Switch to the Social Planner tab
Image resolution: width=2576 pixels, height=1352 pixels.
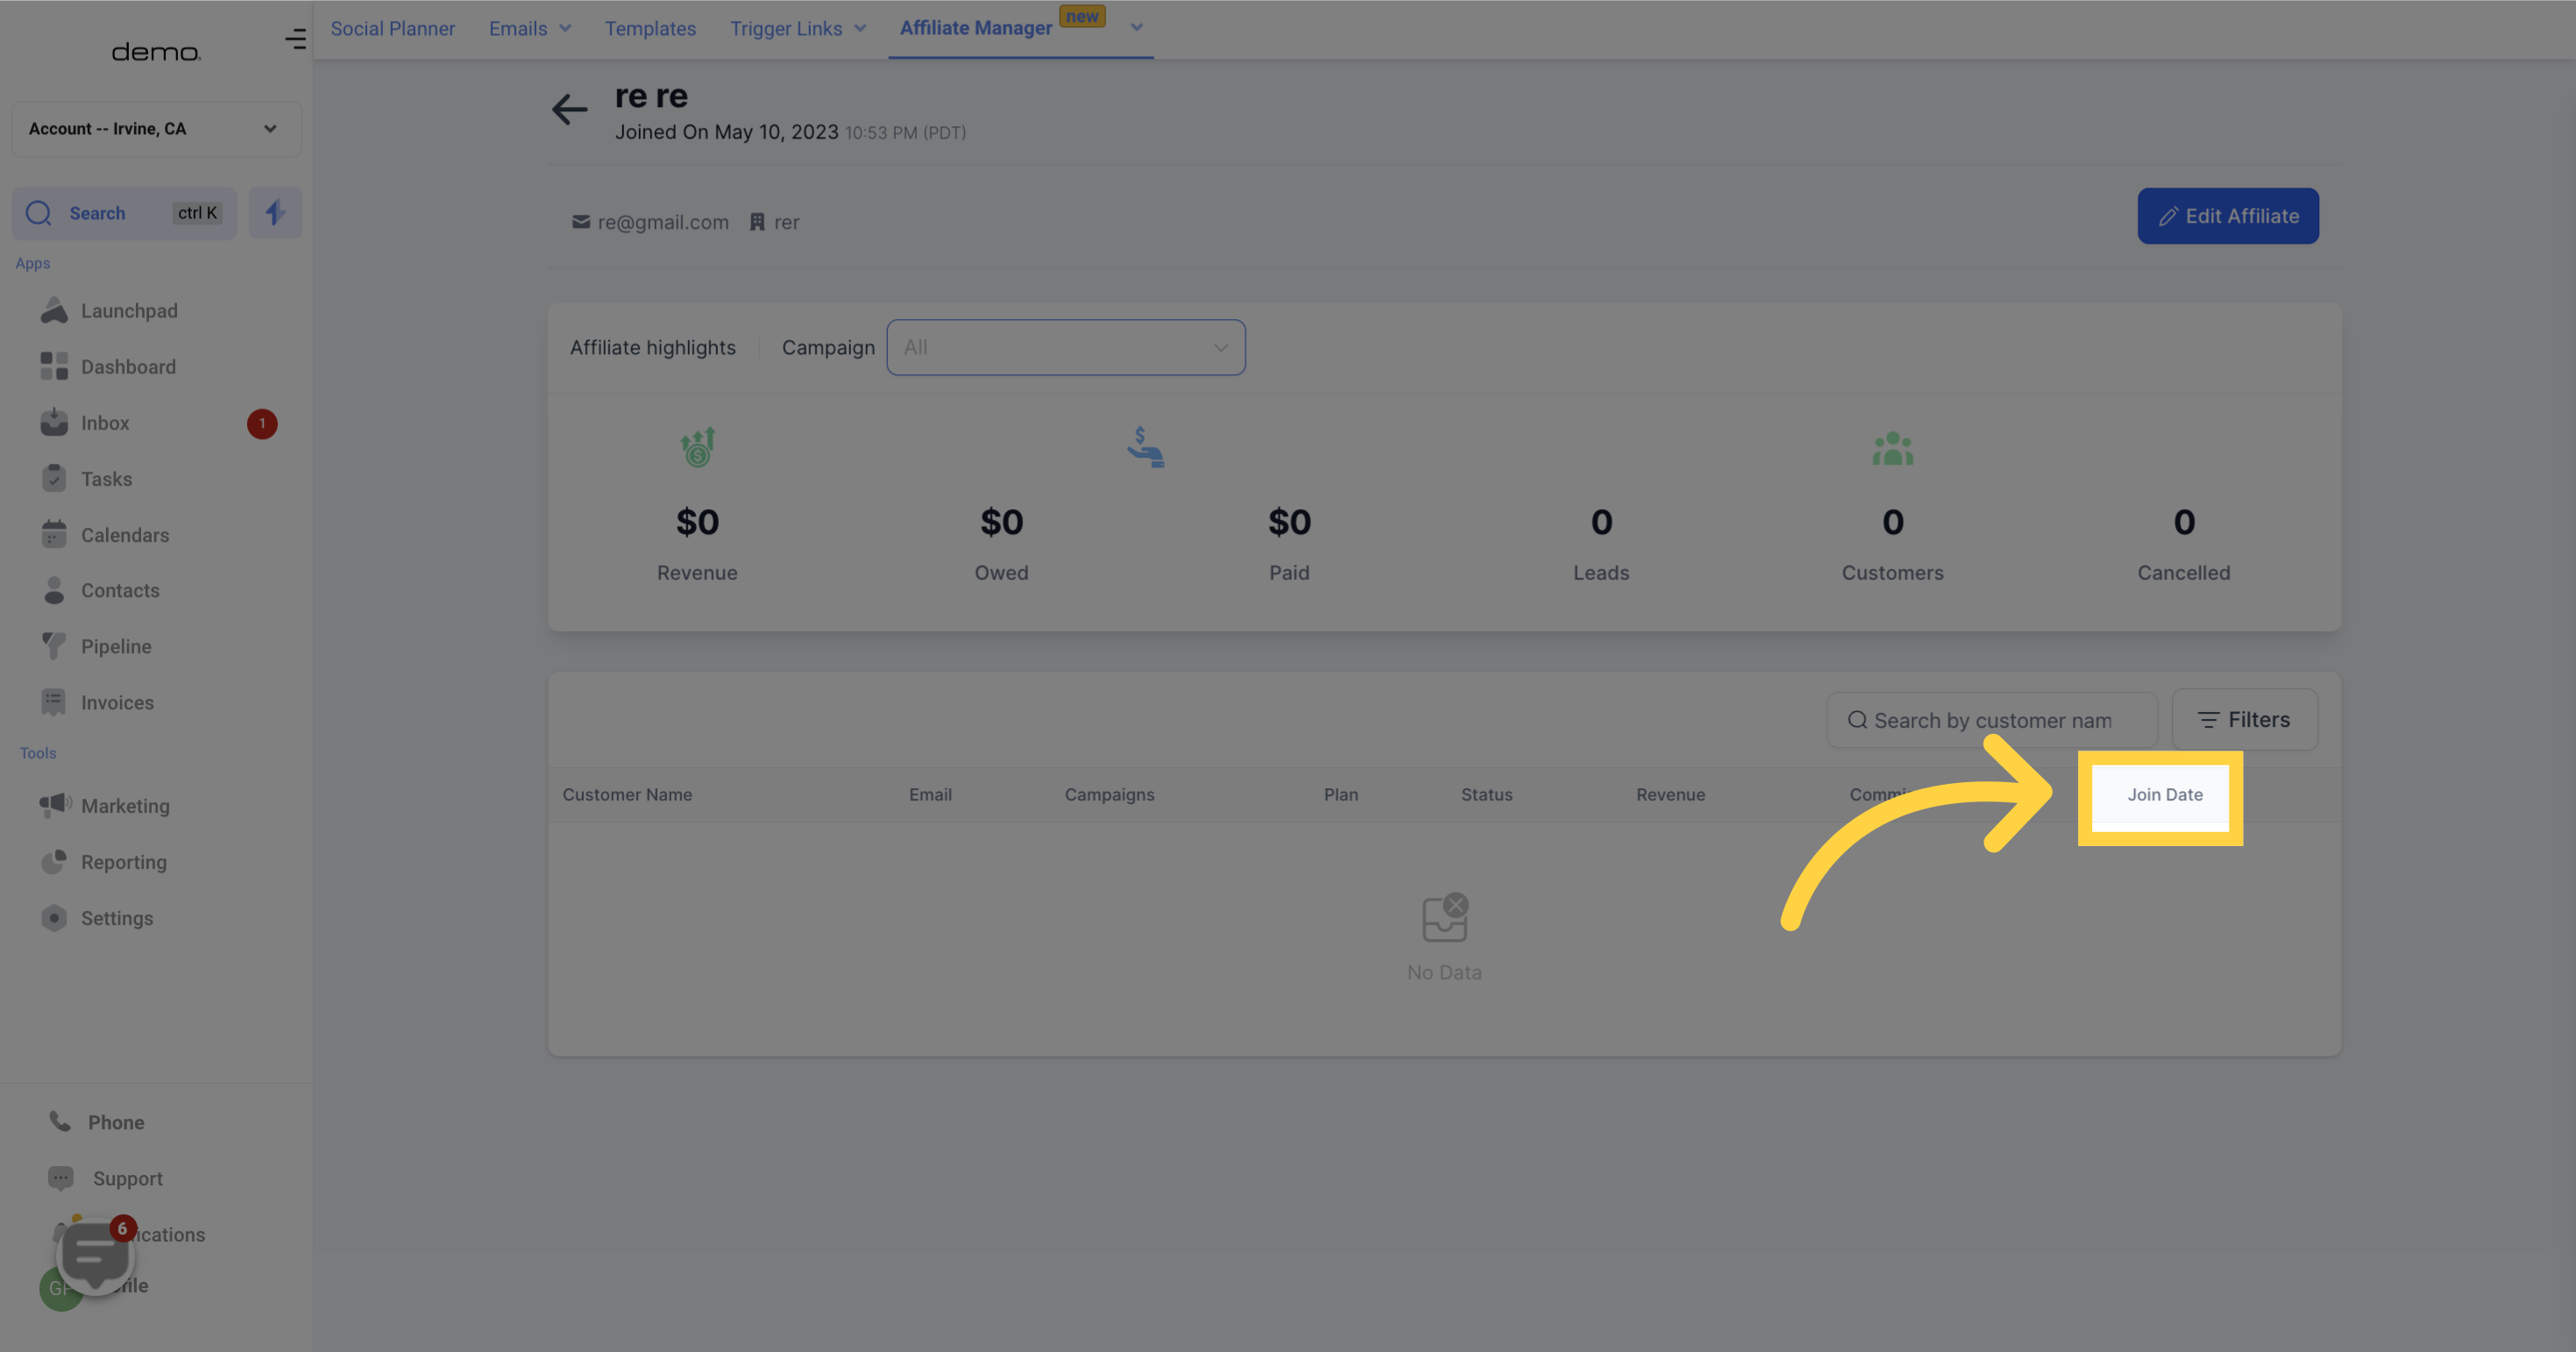(393, 29)
